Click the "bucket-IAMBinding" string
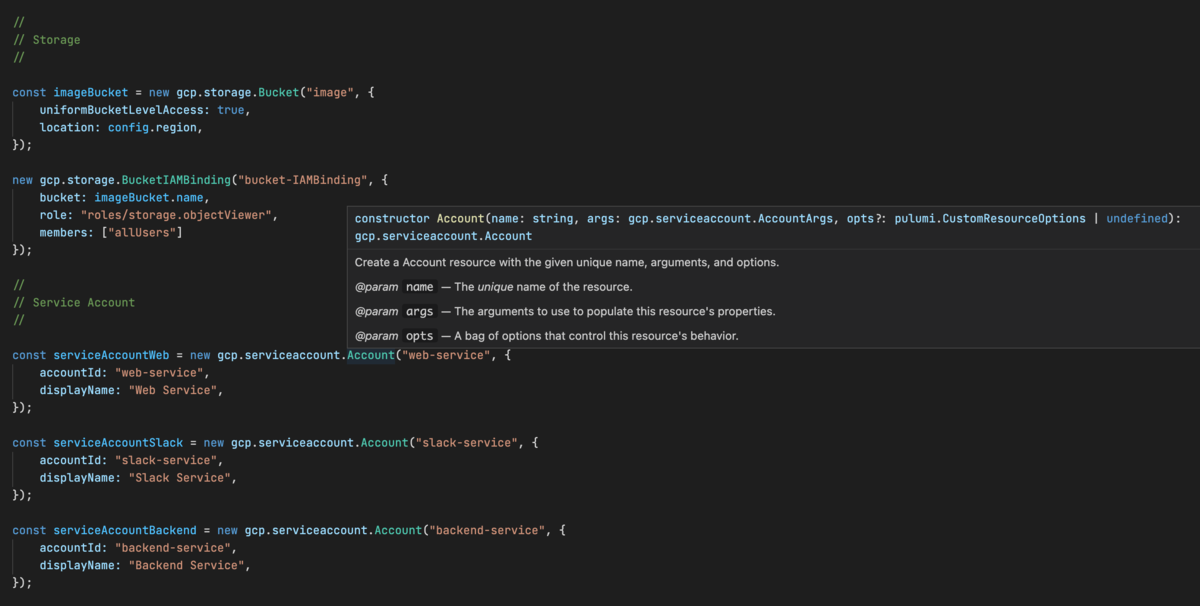This screenshot has width=1200, height=606. 303,180
